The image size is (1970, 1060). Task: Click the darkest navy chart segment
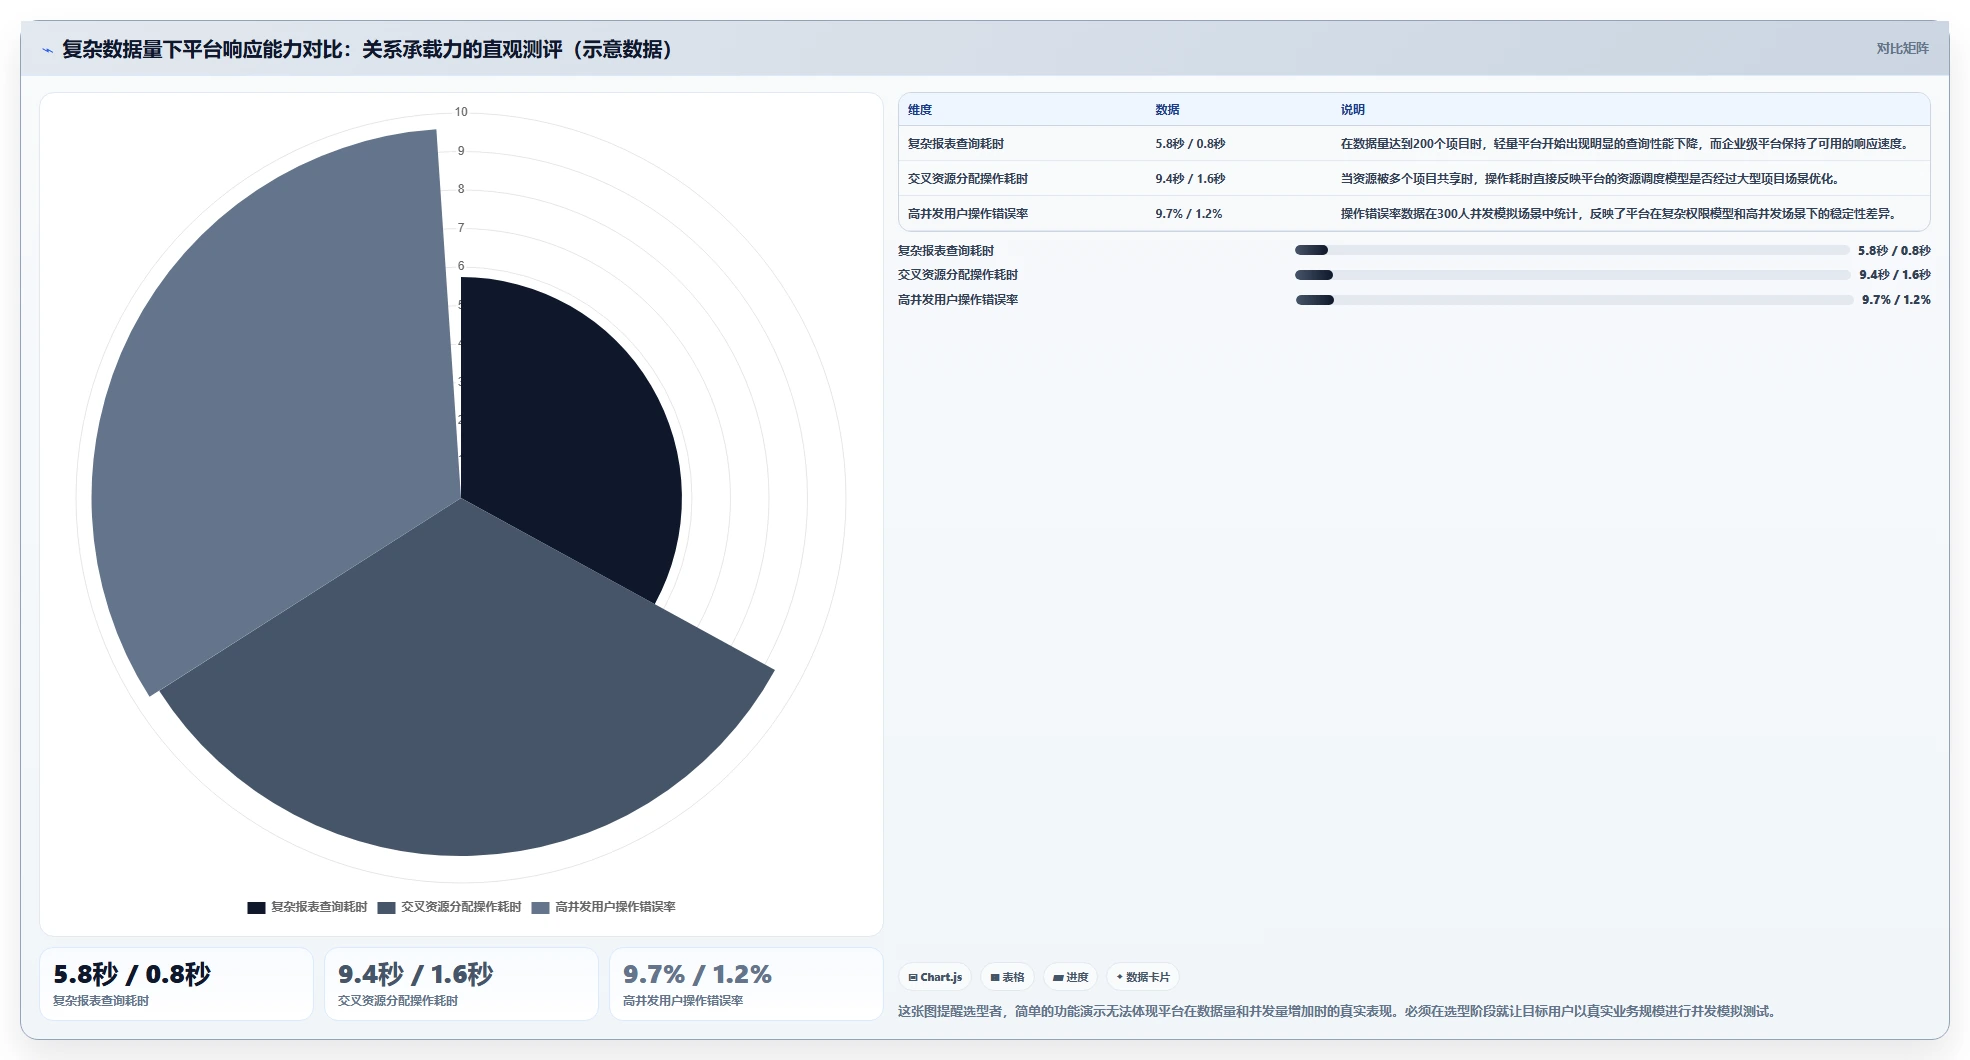click(x=570, y=440)
